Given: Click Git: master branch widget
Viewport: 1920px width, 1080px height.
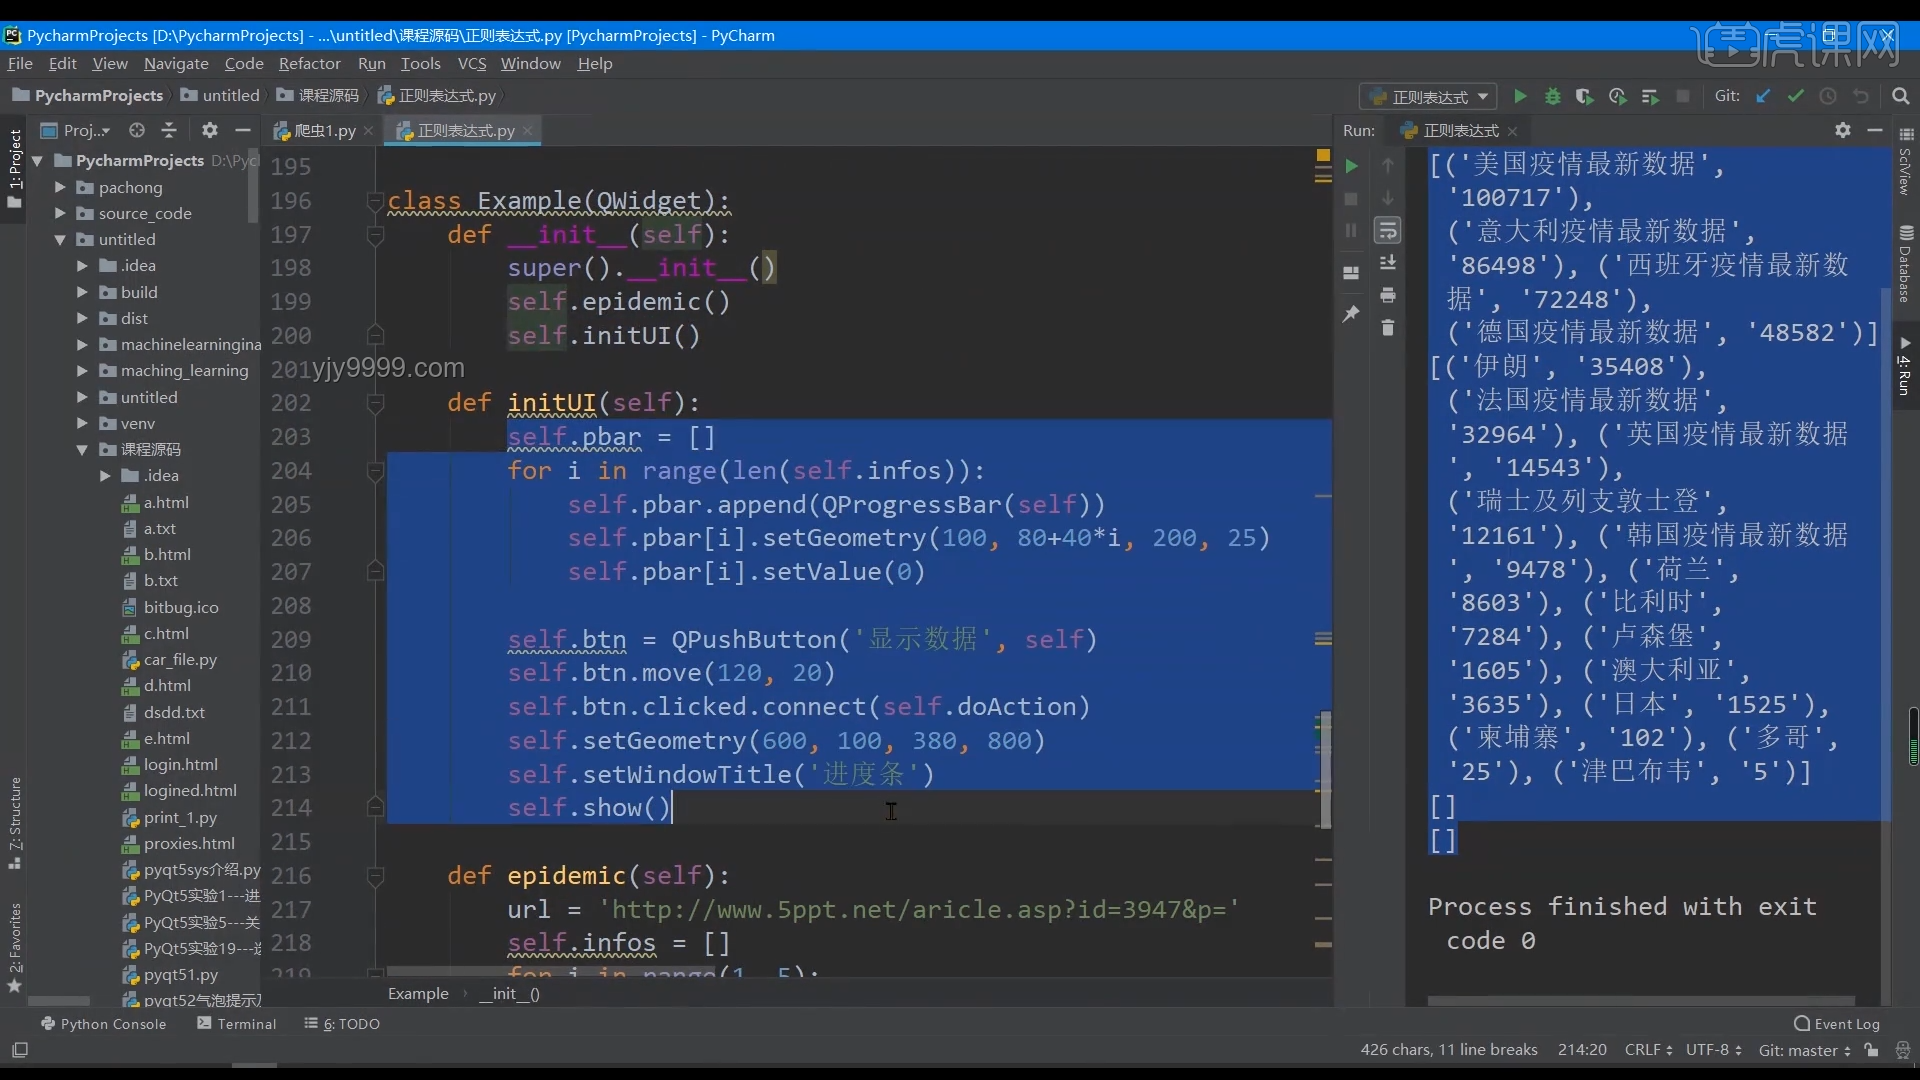Looking at the screenshot, I should [1804, 1050].
